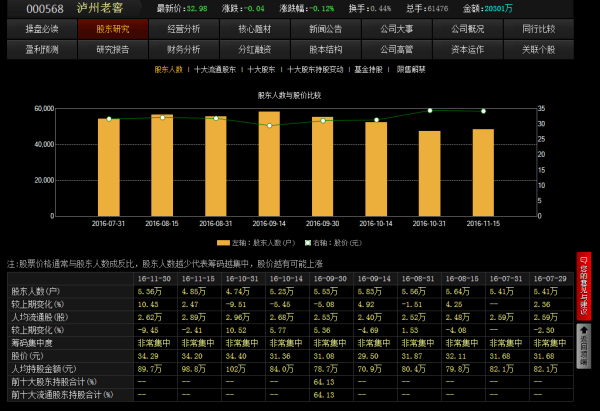Click the 2016-09-14 bar
Image resolution: width=600 pixels, height=411 pixels.
click(x=269, y=164)
